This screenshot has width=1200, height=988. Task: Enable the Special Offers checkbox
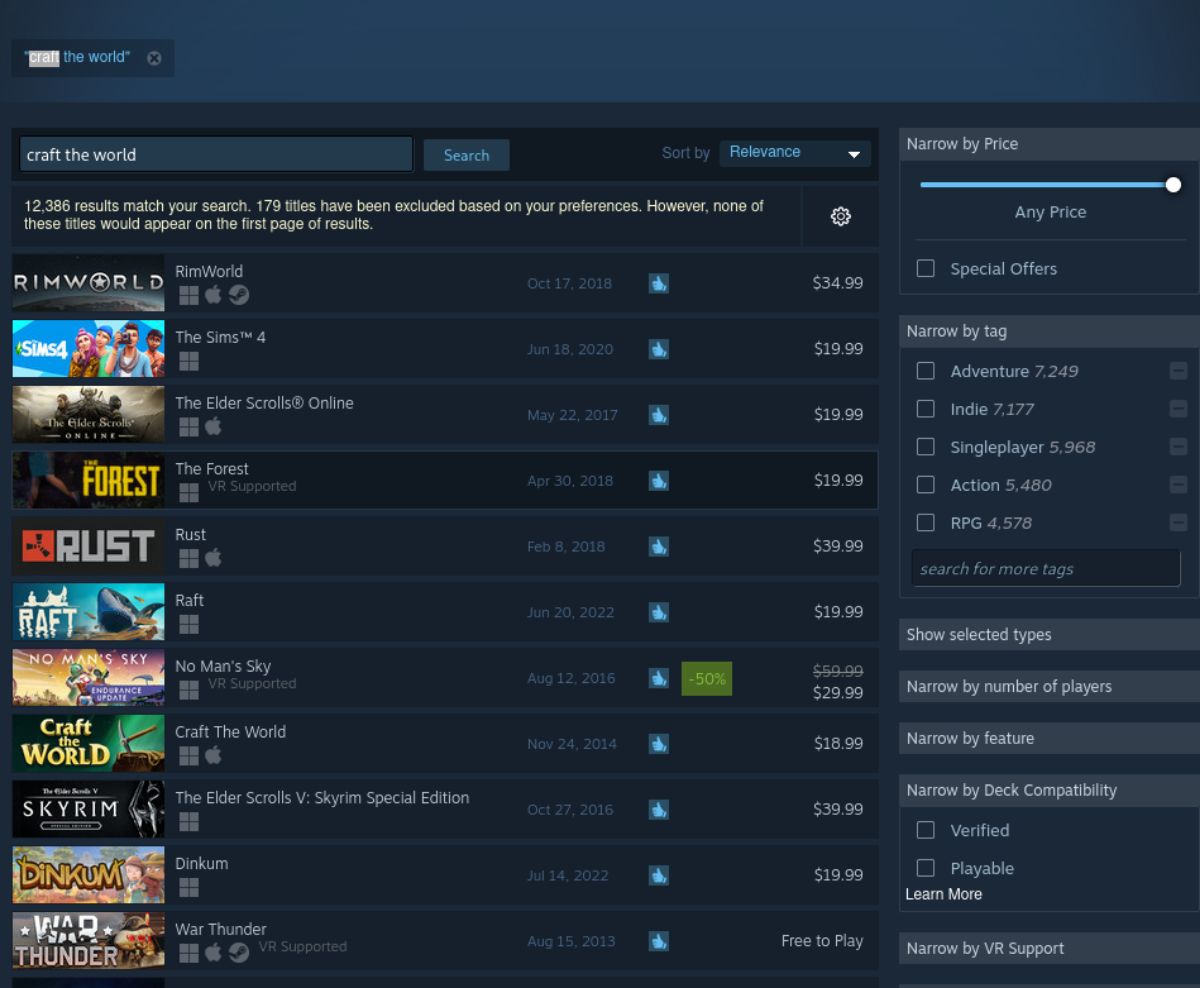click(x=925, y=268)
